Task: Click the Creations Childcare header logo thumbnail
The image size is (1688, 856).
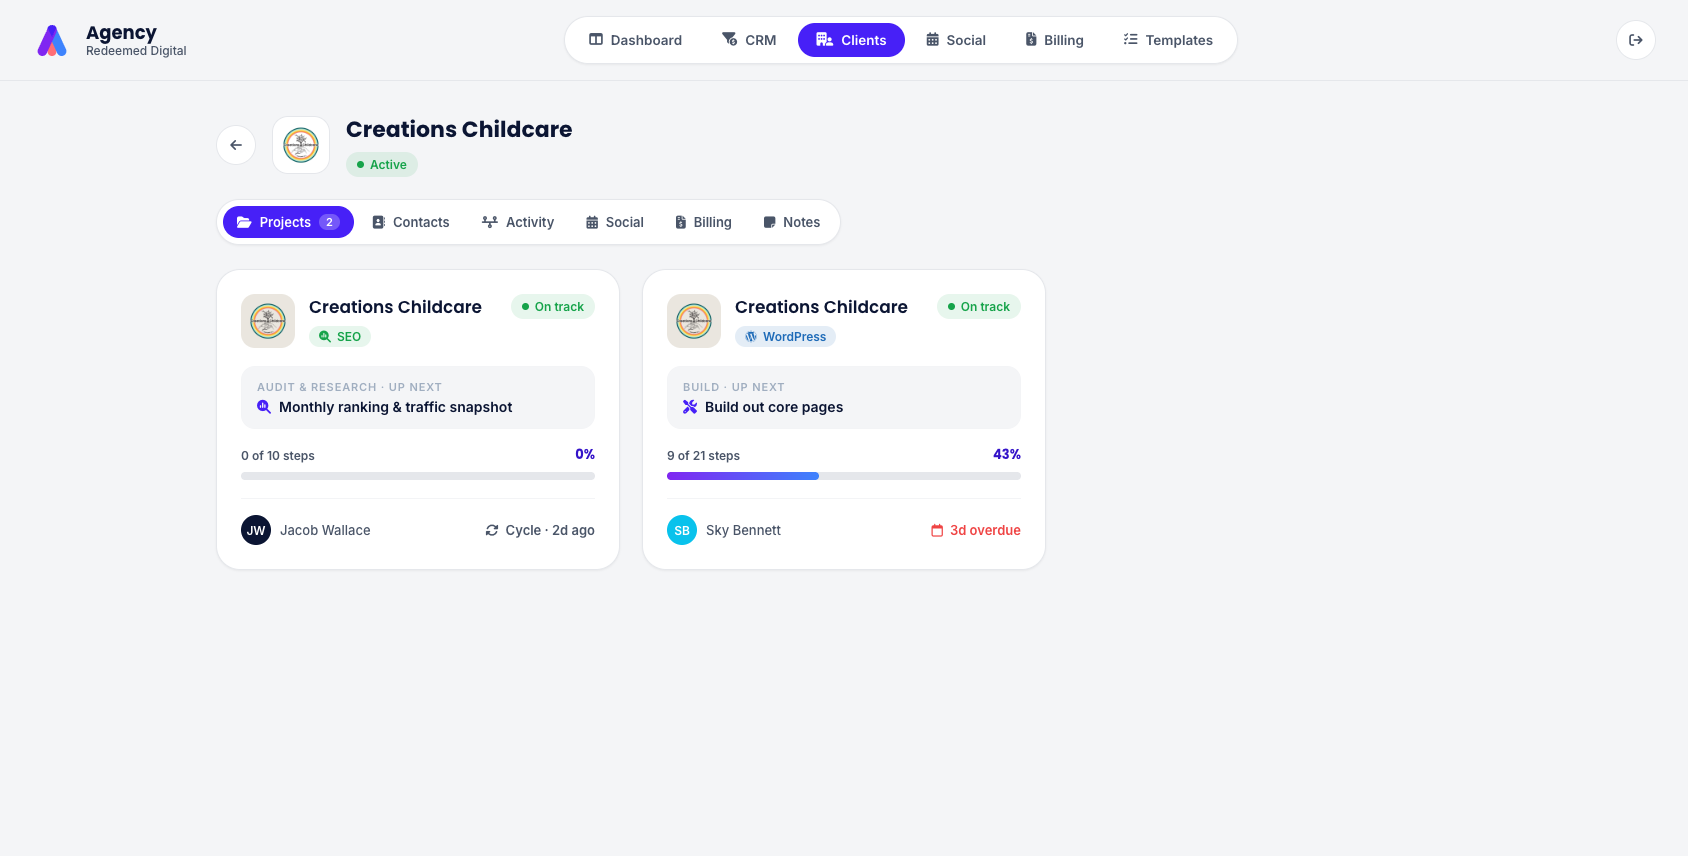Action: click(x=301, y=145)
